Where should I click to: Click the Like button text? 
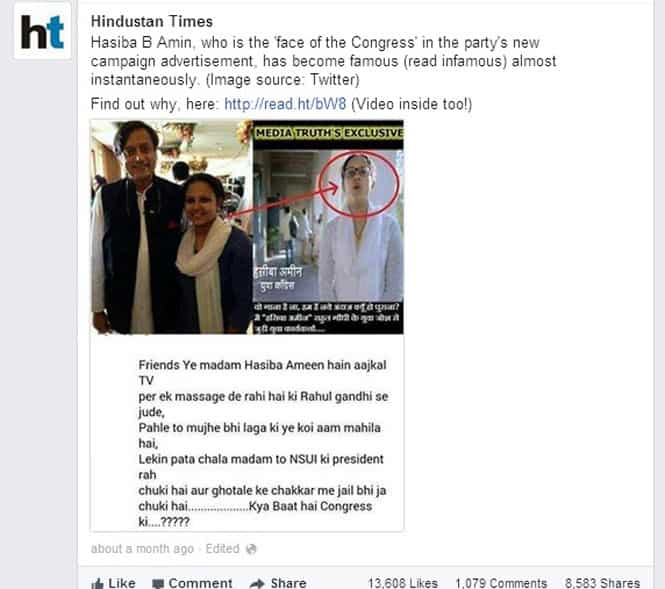(122, 583)
